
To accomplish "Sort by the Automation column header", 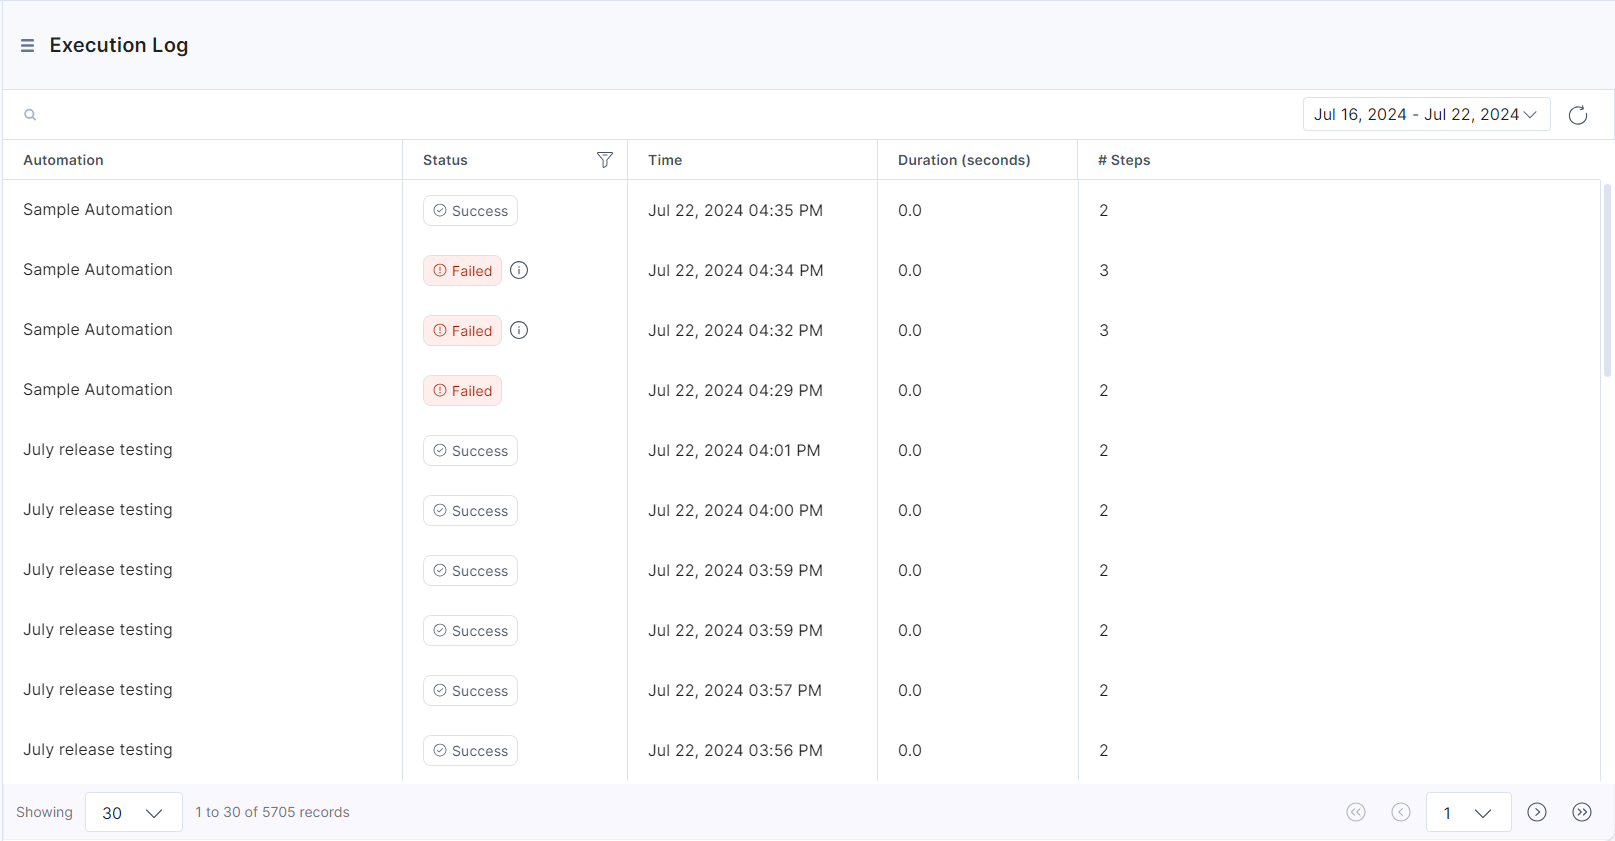I will tap(63, 160).
